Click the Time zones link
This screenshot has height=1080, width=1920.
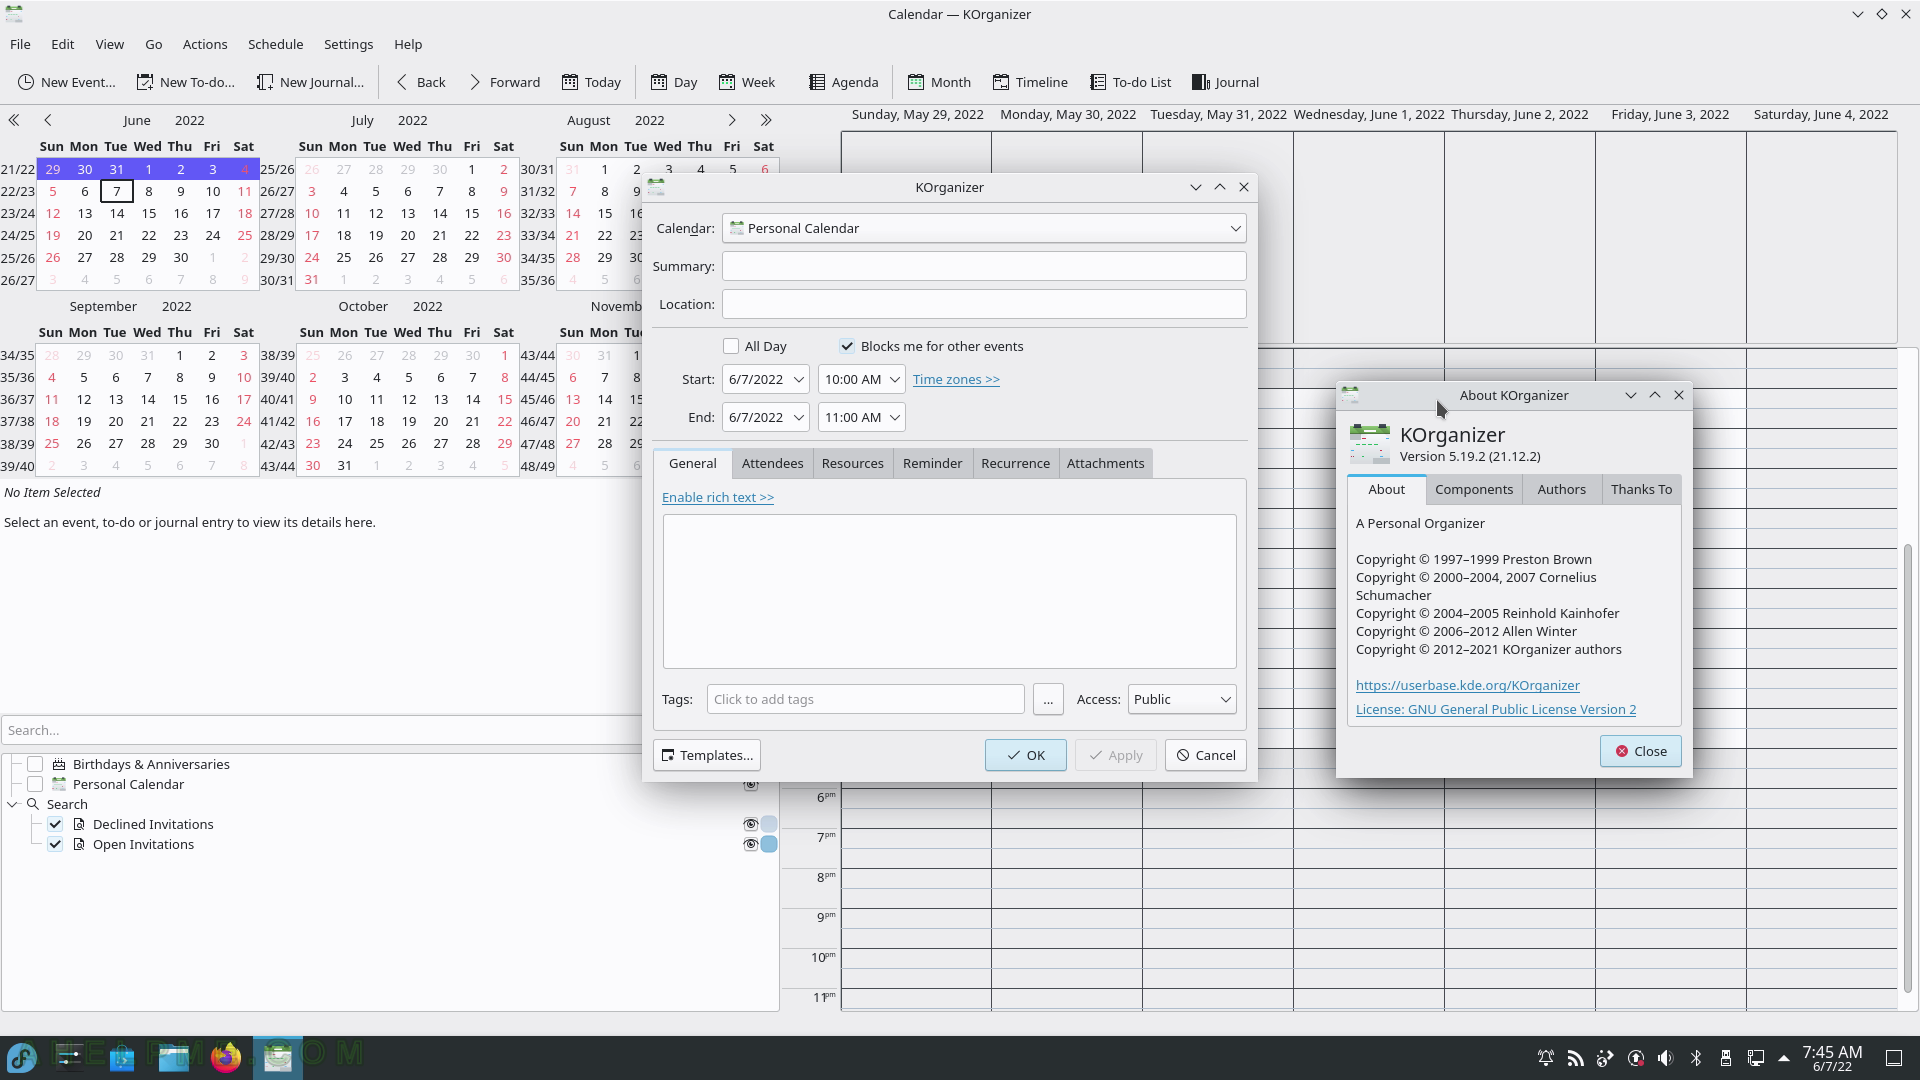pyautogui.click(x=956, y=379)
